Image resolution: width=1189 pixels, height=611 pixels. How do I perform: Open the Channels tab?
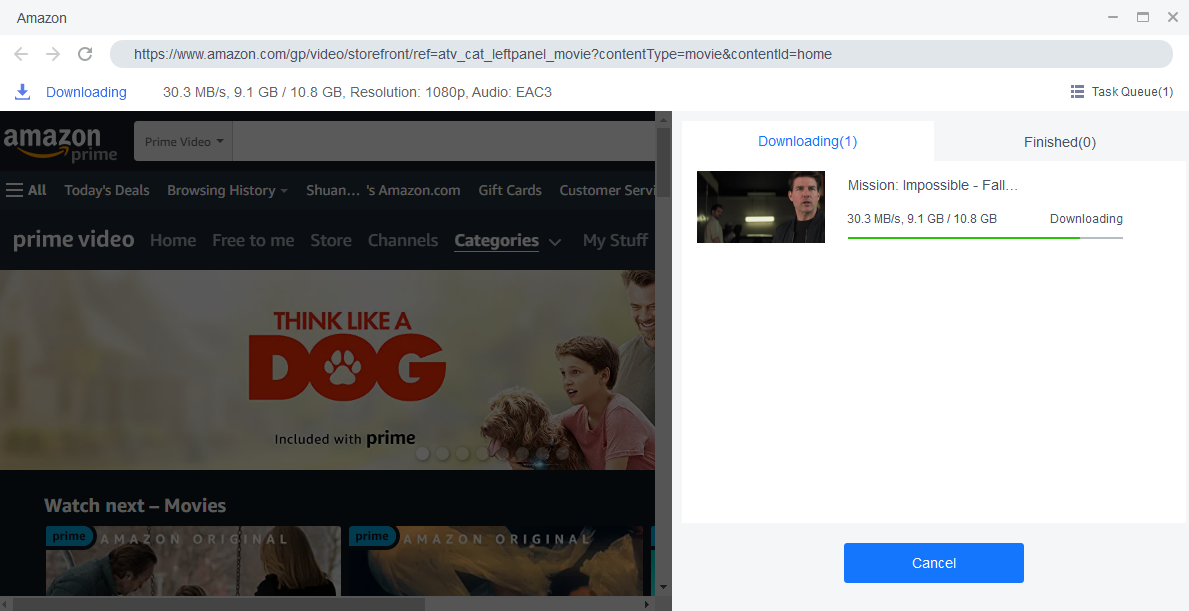[403, 240]
